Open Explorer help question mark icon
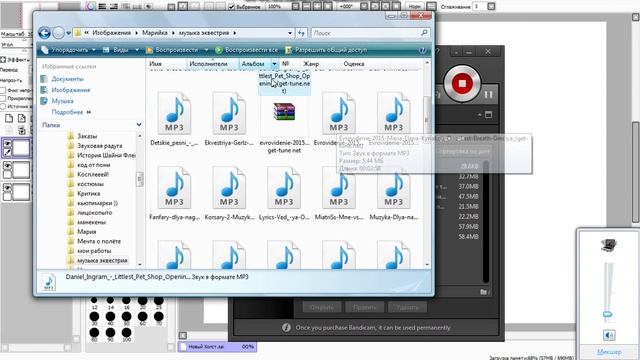 [422, 50]
